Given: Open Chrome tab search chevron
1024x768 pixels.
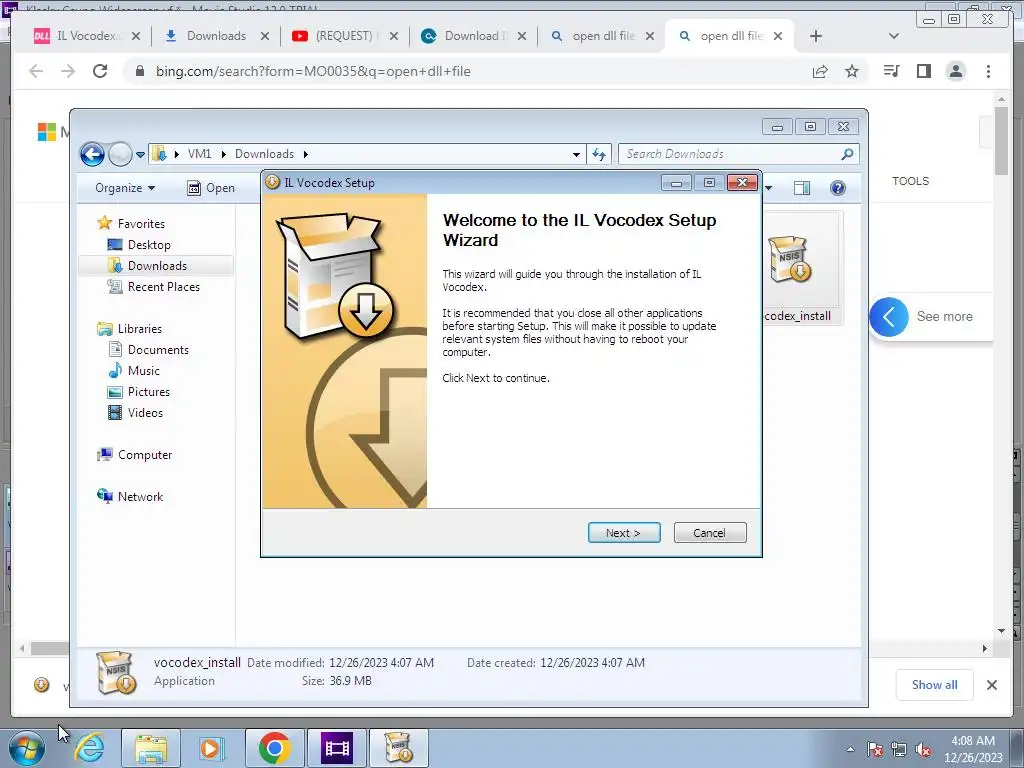Looking at the screenshot, I should click(894, 36).
